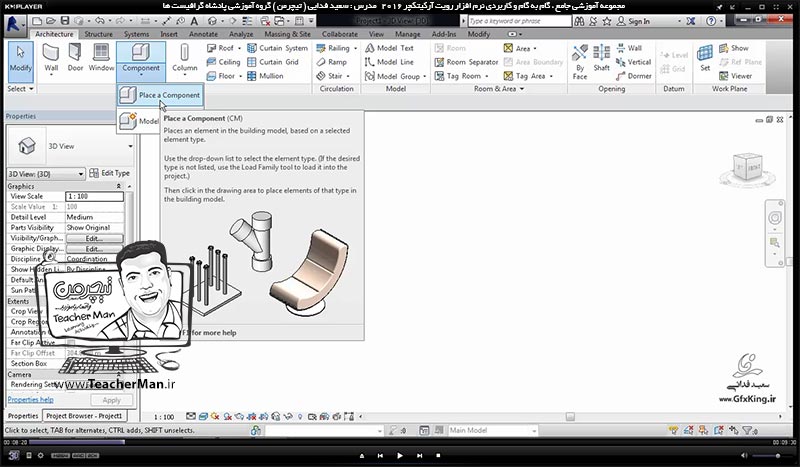Switch to the Project Browser tab
This screenshot has width=800, height=467.
click(x=84, y=416)
